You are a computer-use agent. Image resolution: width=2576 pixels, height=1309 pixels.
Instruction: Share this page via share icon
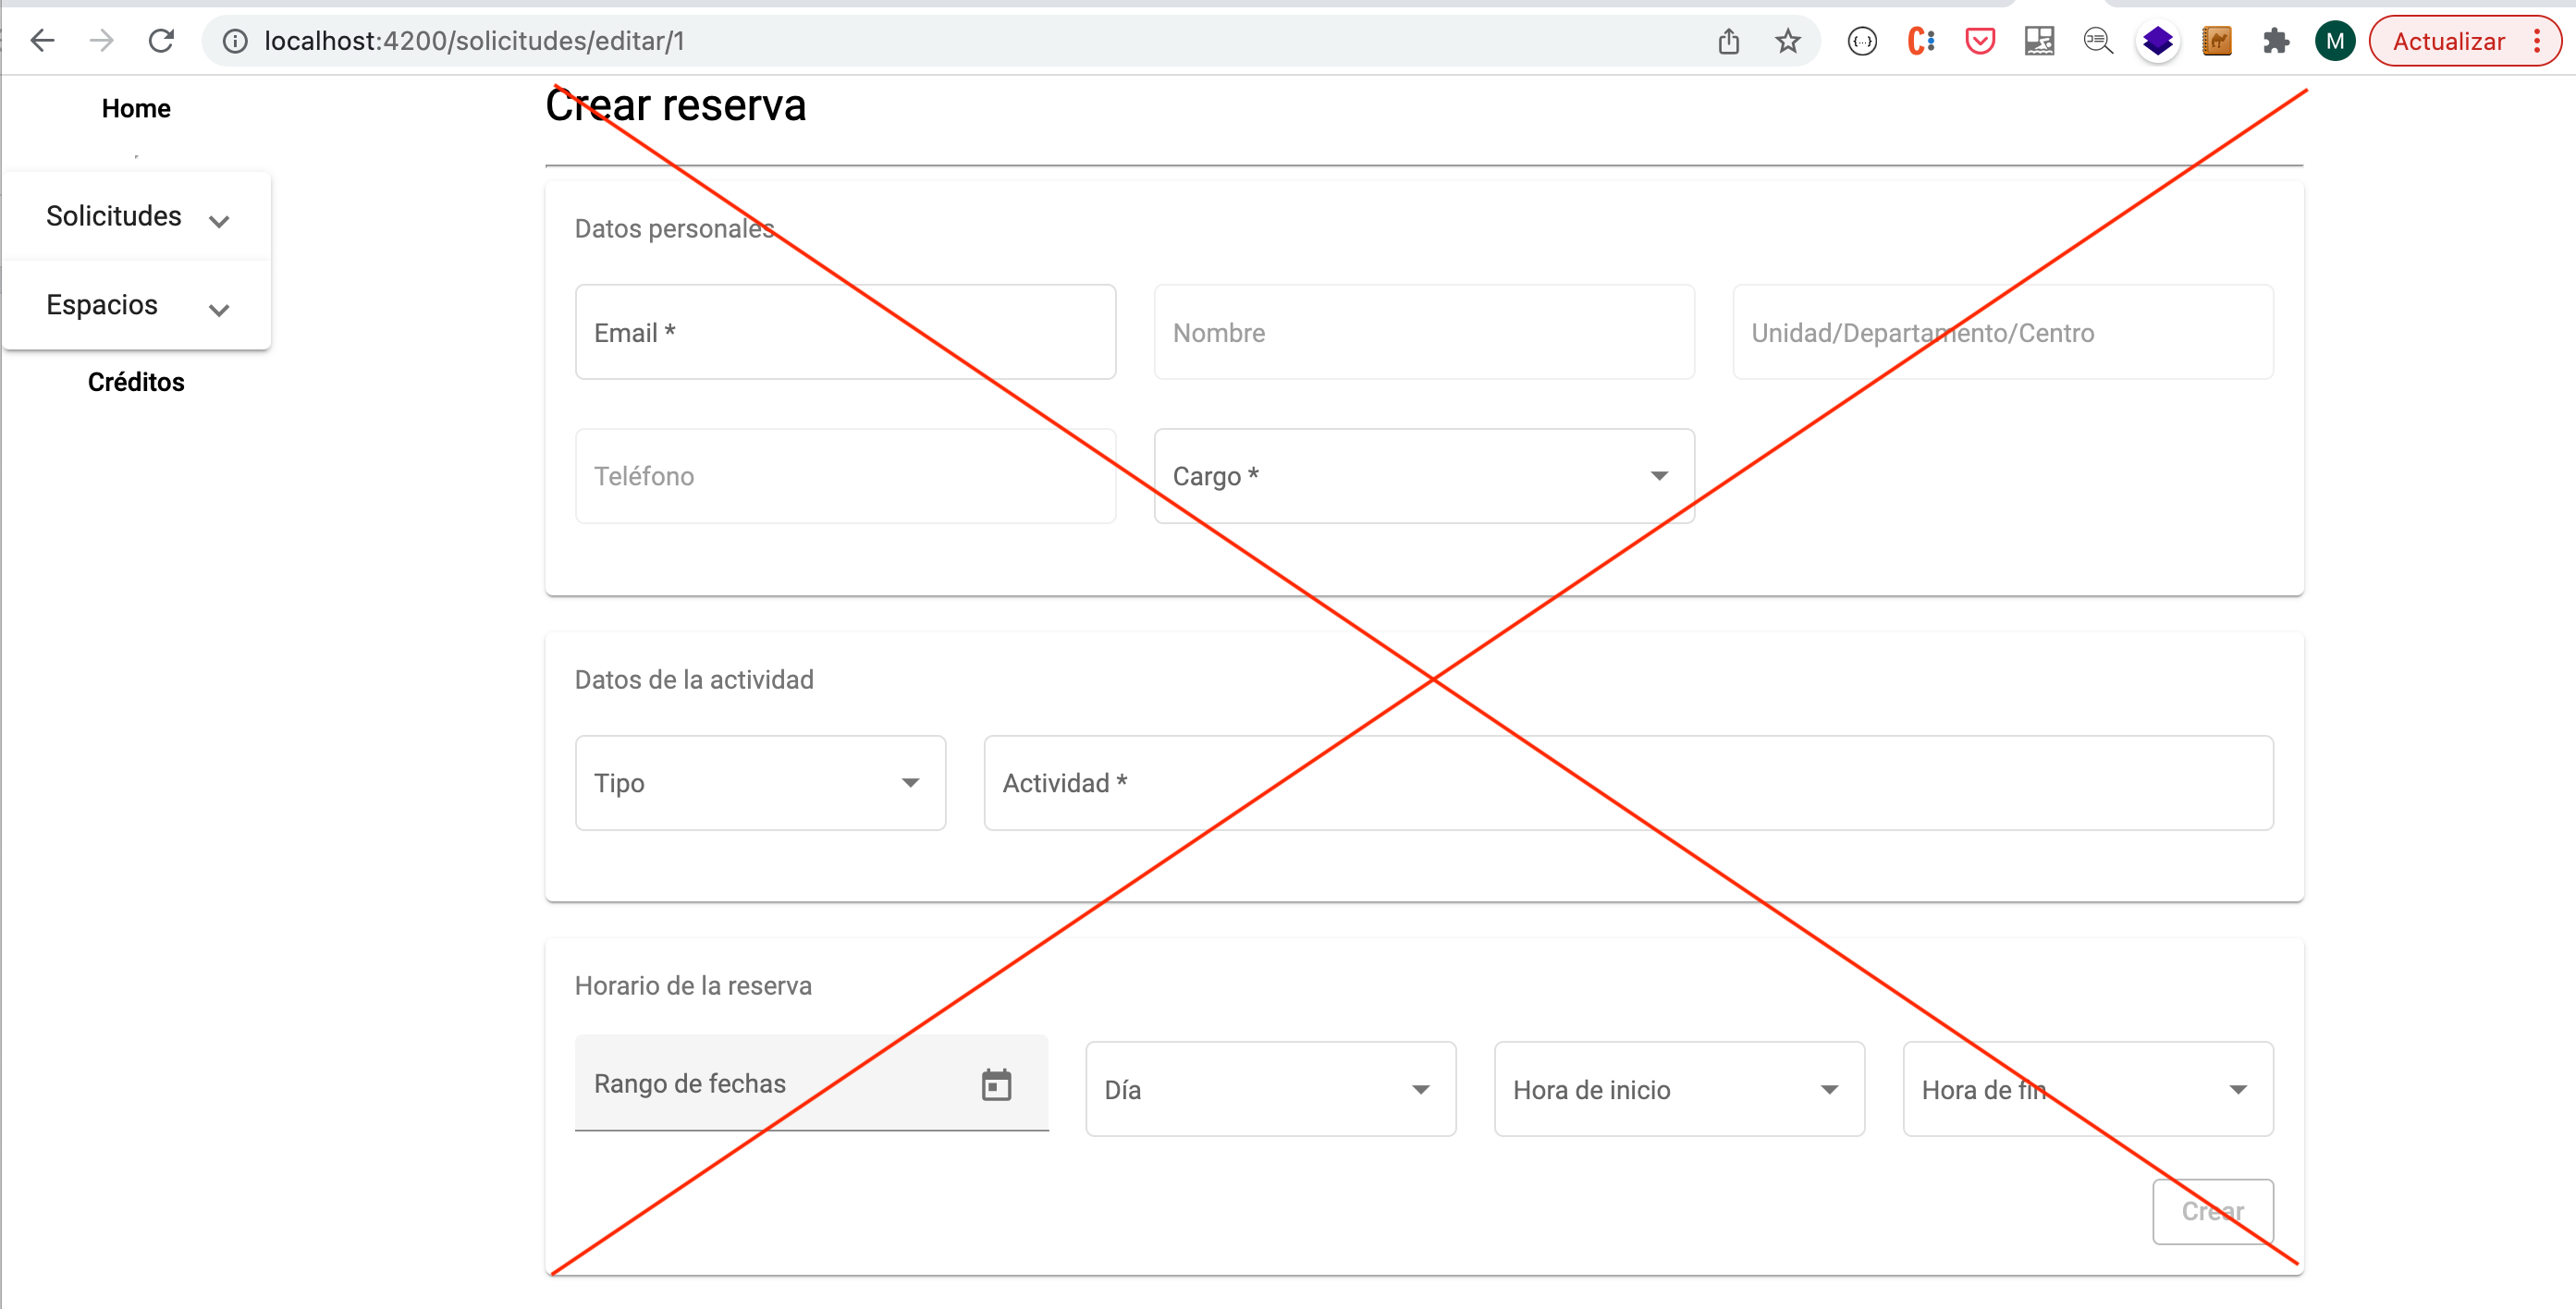coord(1728,41)
